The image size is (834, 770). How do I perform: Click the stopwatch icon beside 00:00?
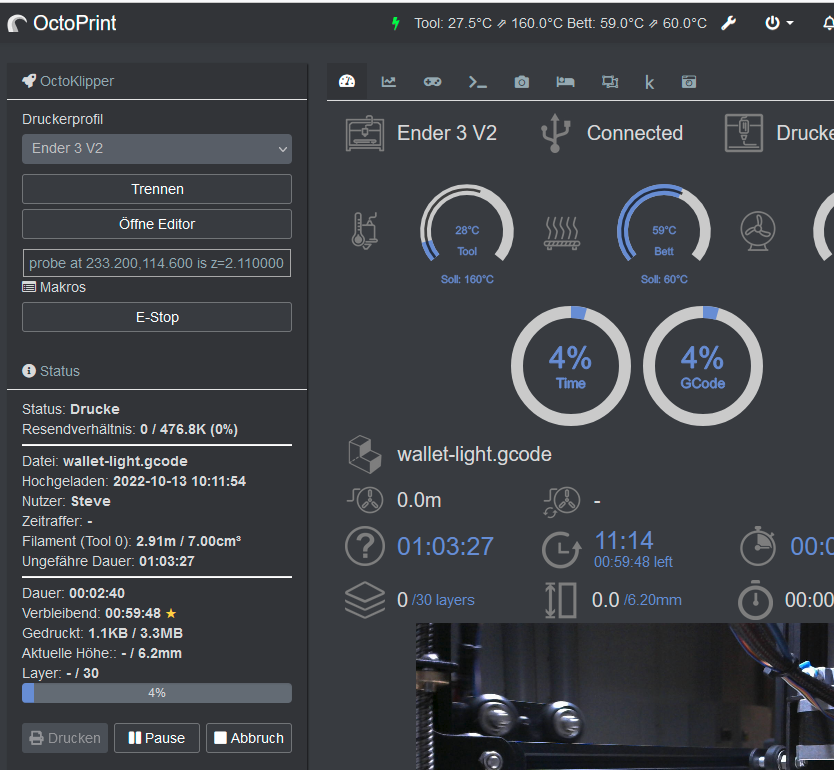pos(755,600)
